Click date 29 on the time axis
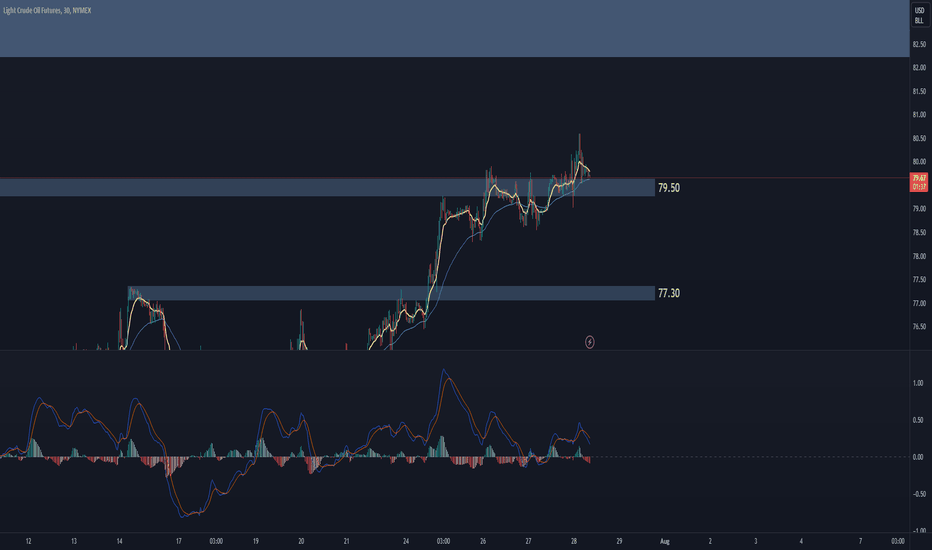 point(619,541)
